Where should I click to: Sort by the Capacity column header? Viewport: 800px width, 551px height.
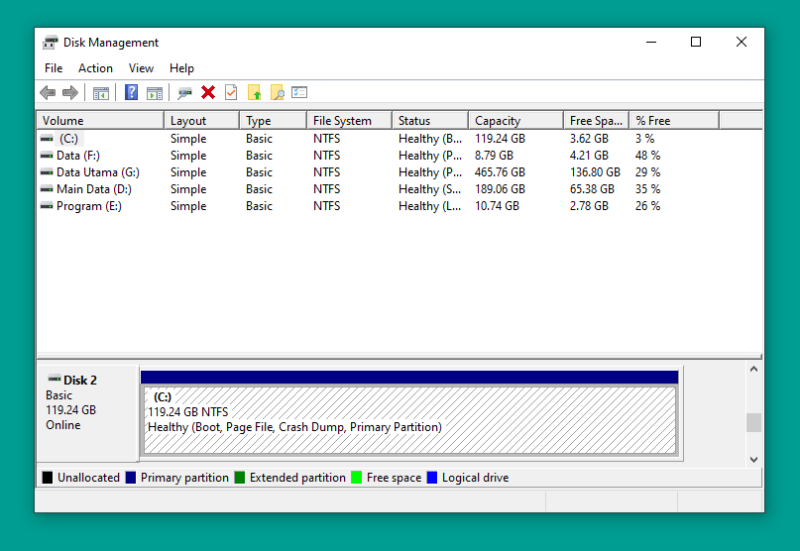[516, 121]
